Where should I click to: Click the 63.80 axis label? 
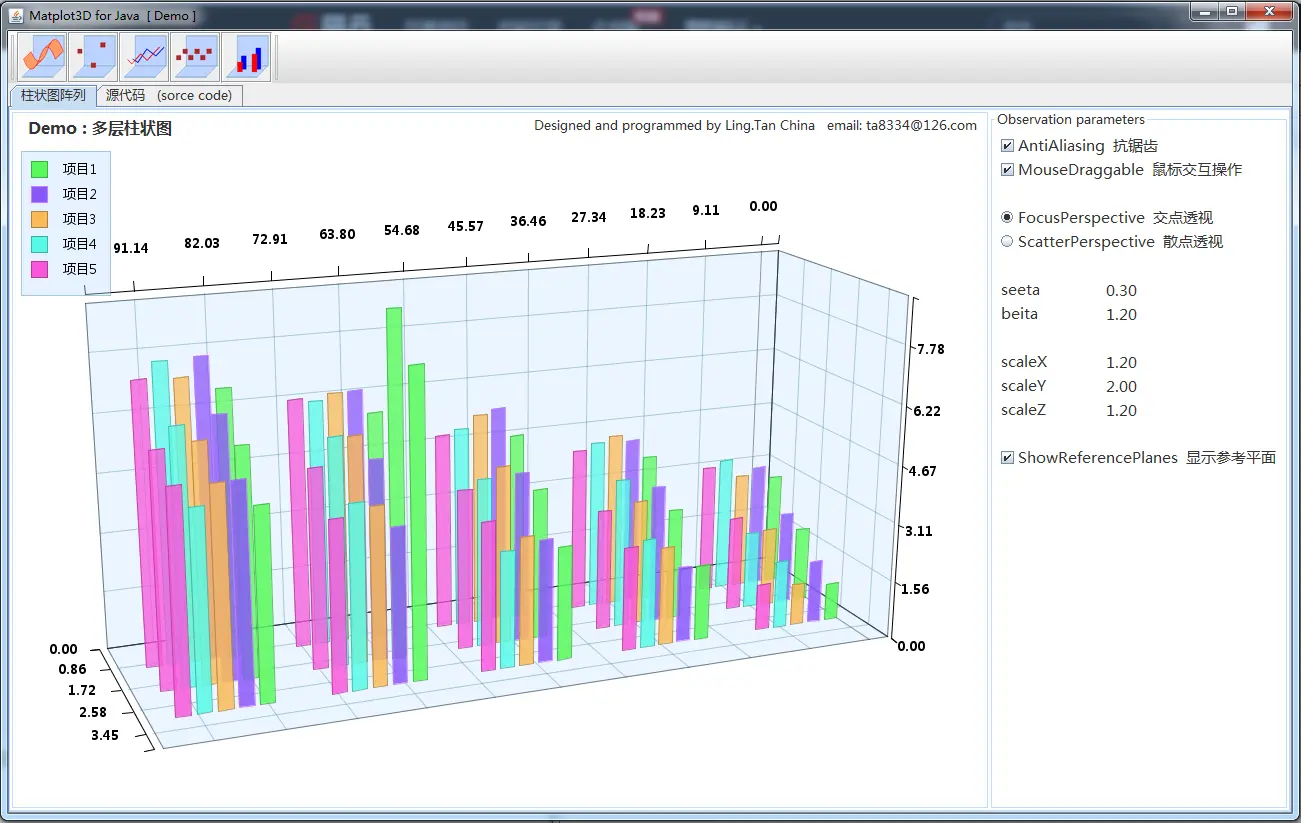point(337,235)
